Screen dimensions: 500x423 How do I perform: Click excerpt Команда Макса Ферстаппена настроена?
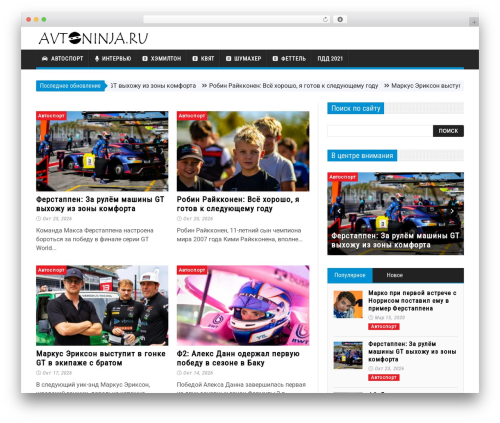[94, 239]
